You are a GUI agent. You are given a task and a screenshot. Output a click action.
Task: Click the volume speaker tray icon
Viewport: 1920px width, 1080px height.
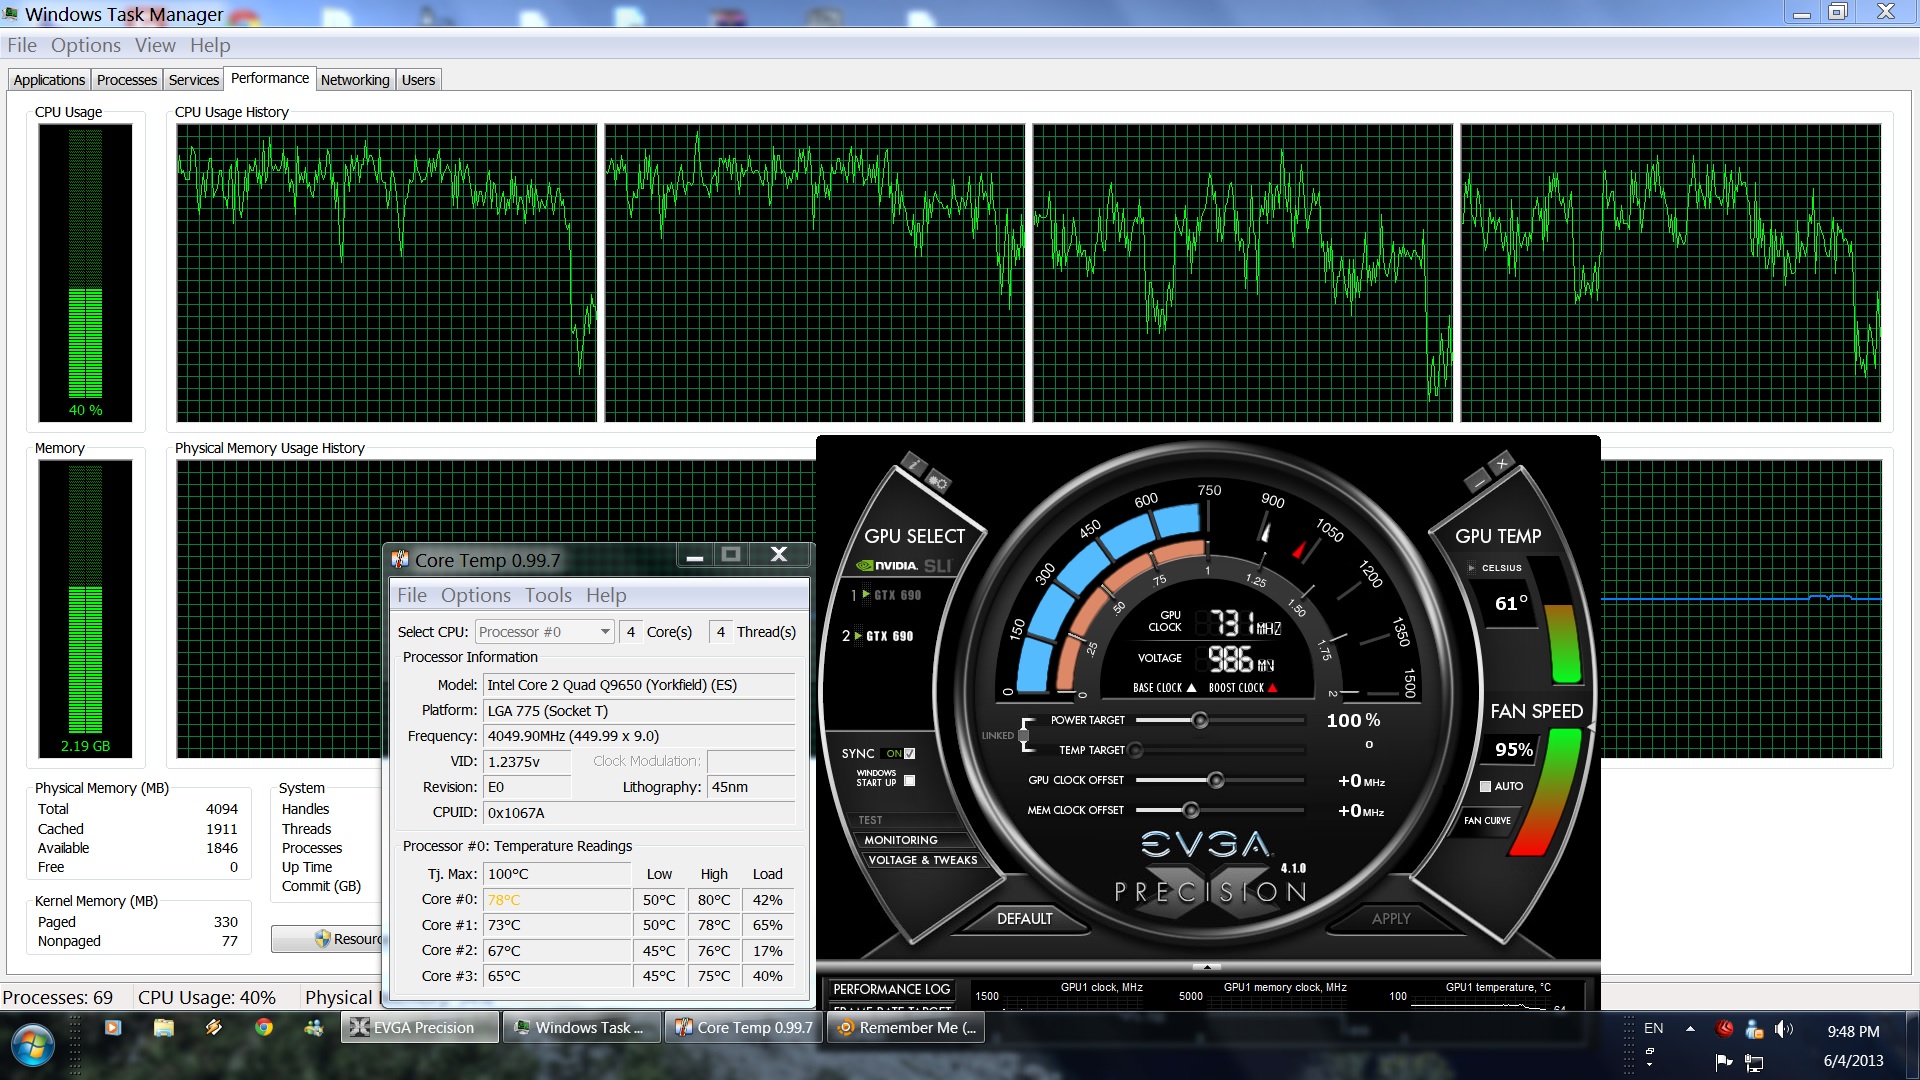(x=1783, y=1029)
